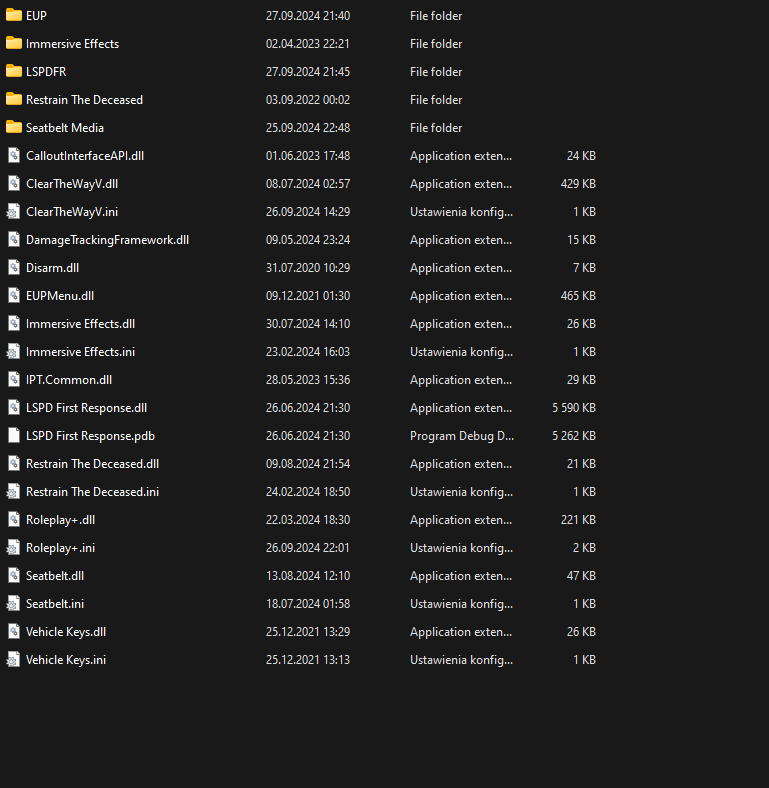
Task: Click the Immersive Effects.ini config icon
Action: click(14, 352)
